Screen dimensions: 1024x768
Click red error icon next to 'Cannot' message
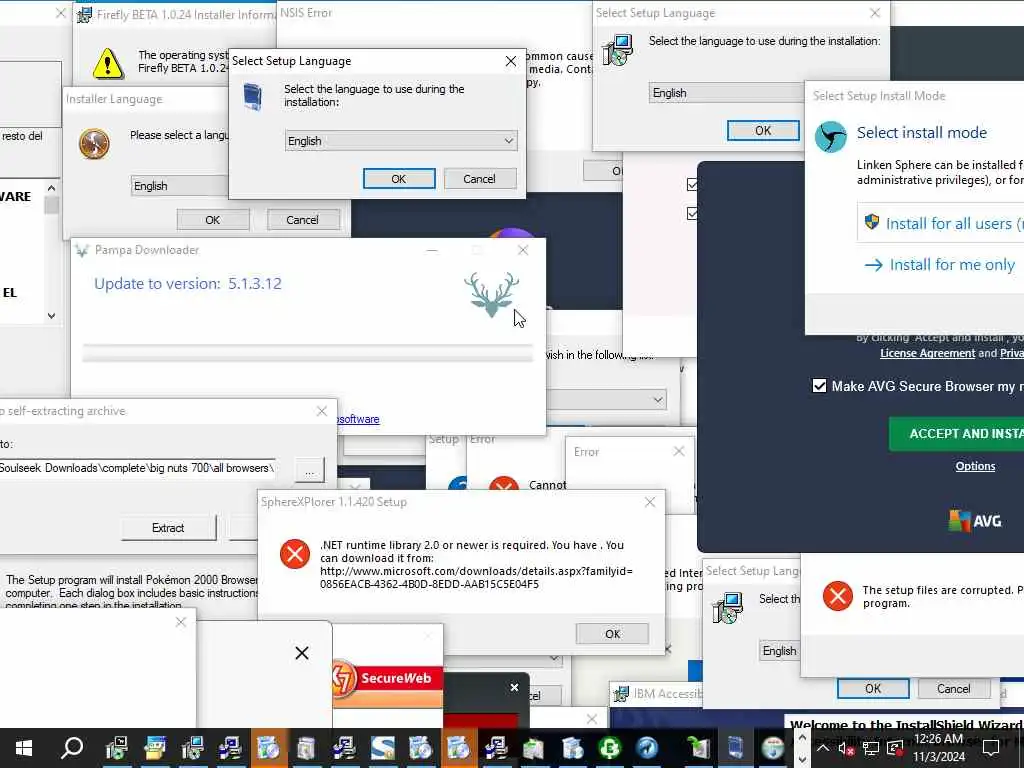click(504, 485)
